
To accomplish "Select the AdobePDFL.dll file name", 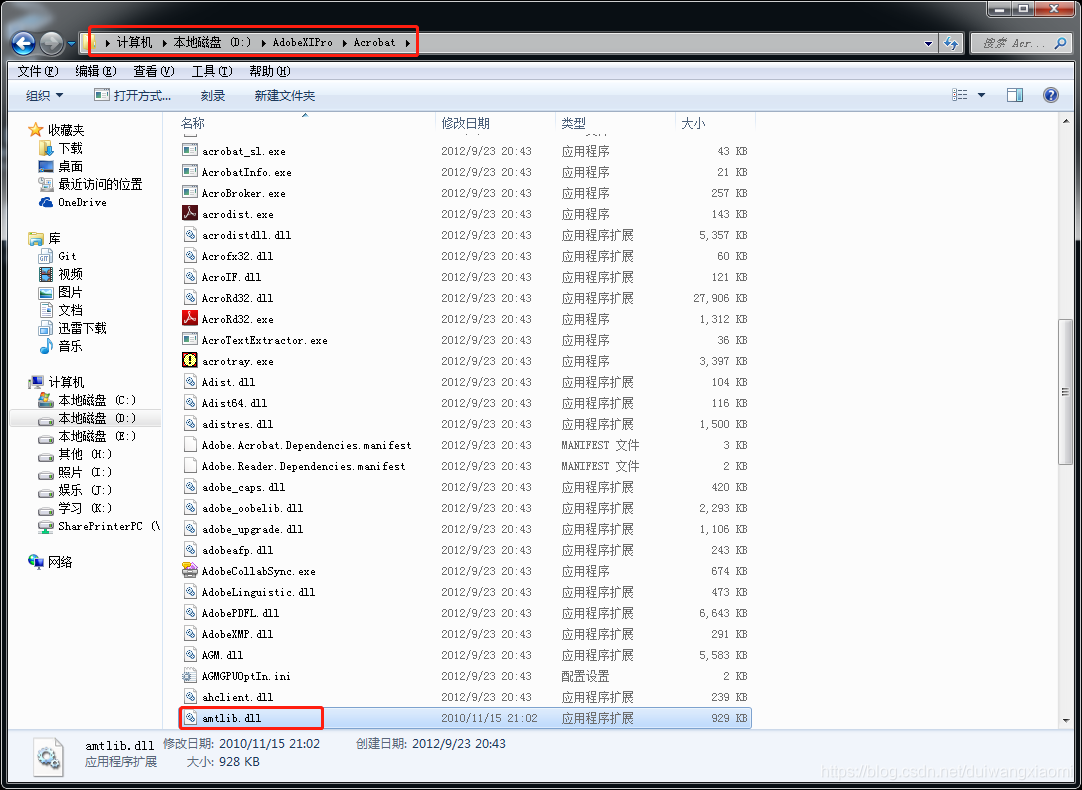I will 240,613.
